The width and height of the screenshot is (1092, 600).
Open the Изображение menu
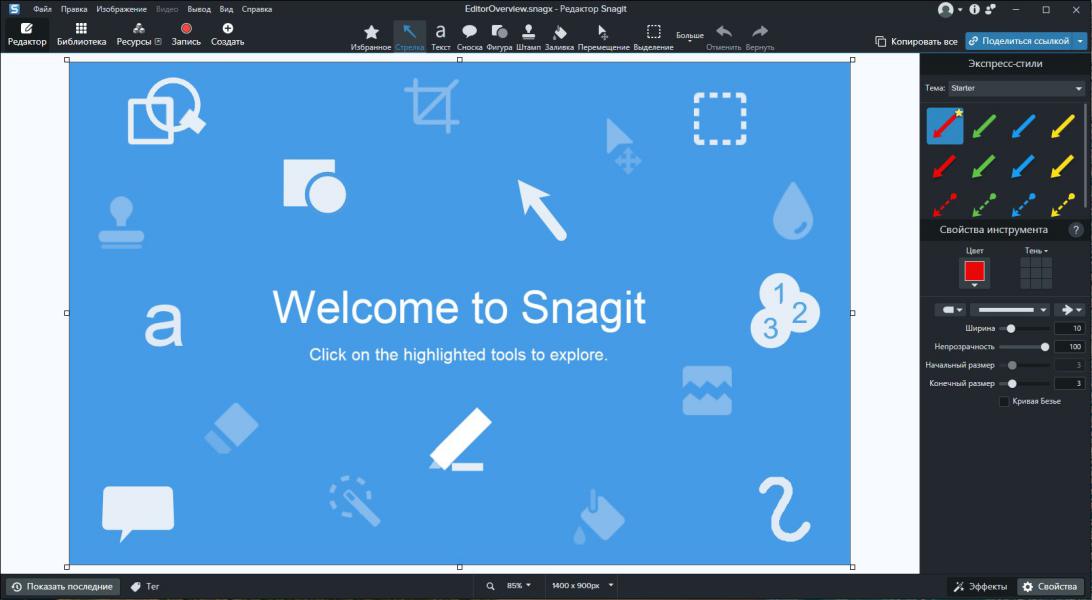coord(121,9)
